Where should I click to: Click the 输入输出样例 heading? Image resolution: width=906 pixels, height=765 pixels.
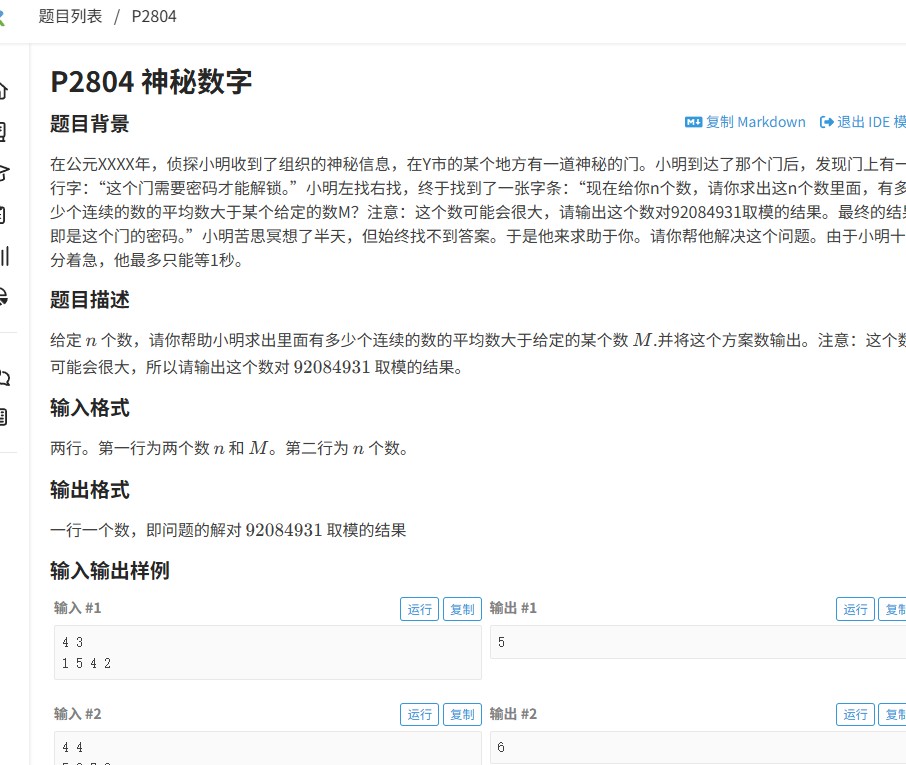point(110,571)
